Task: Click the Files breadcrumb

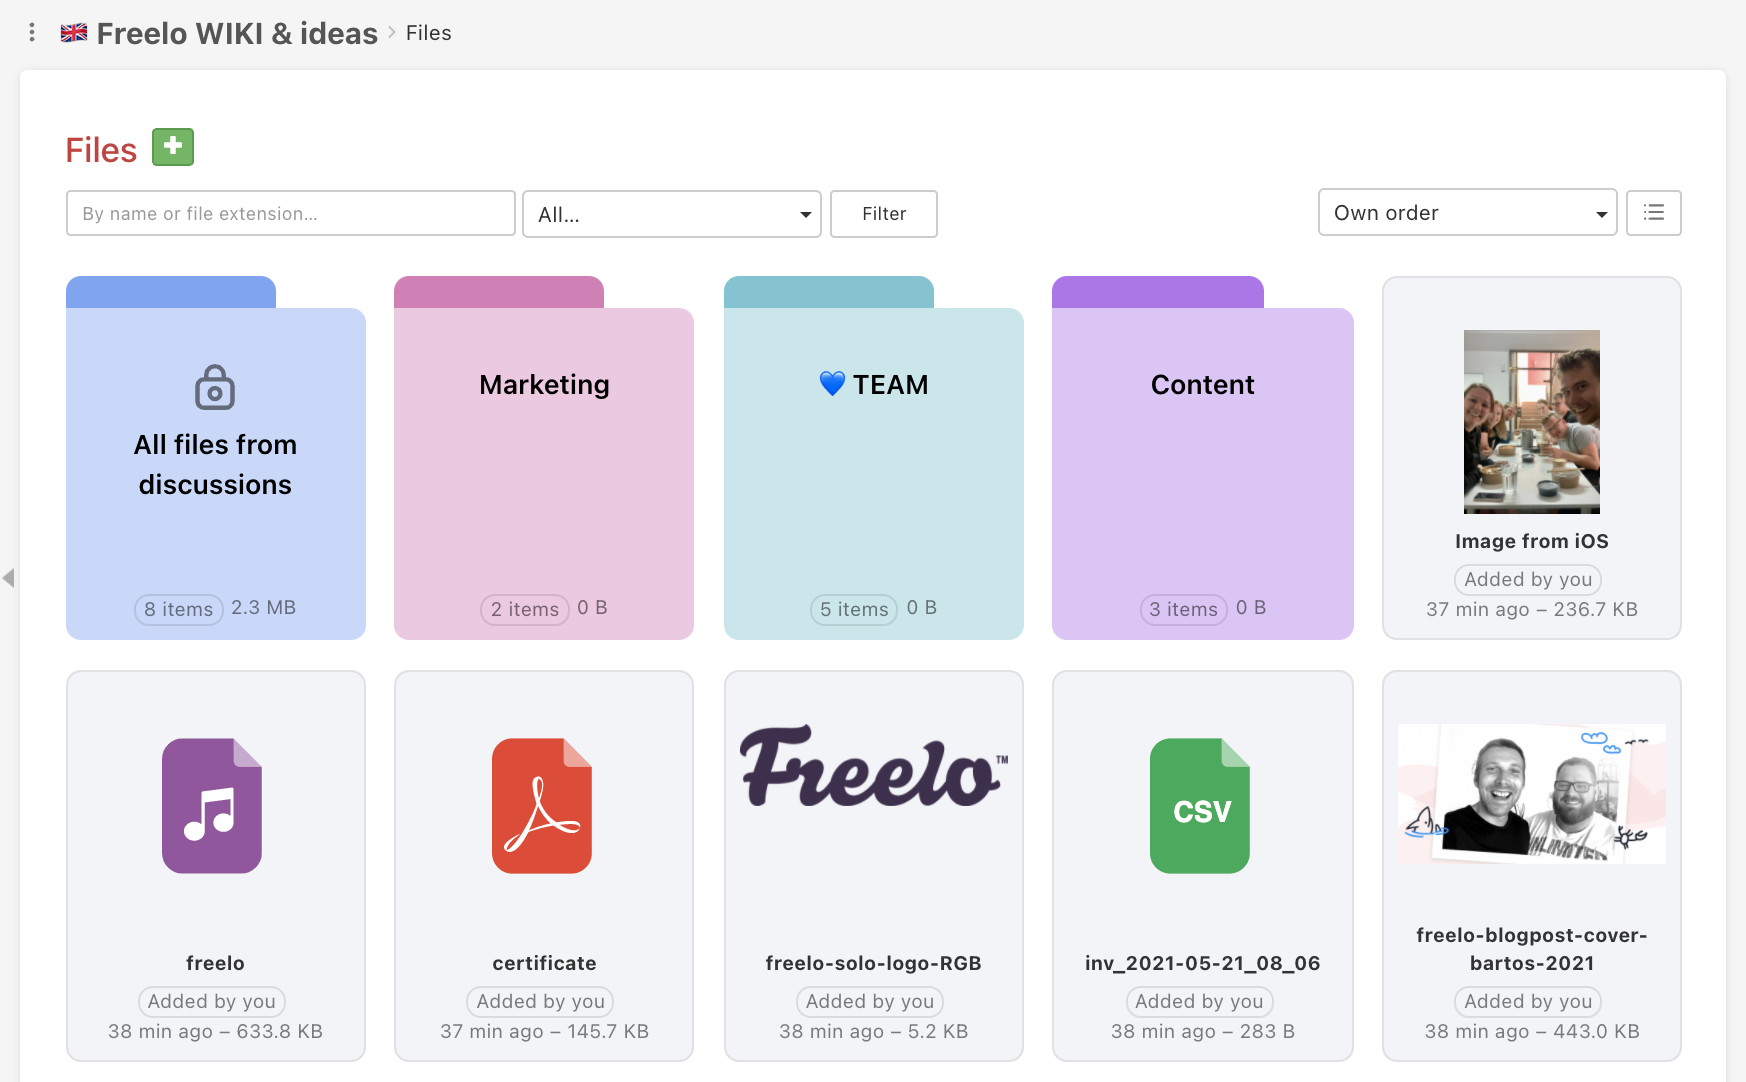Action: tap(429, 33)
